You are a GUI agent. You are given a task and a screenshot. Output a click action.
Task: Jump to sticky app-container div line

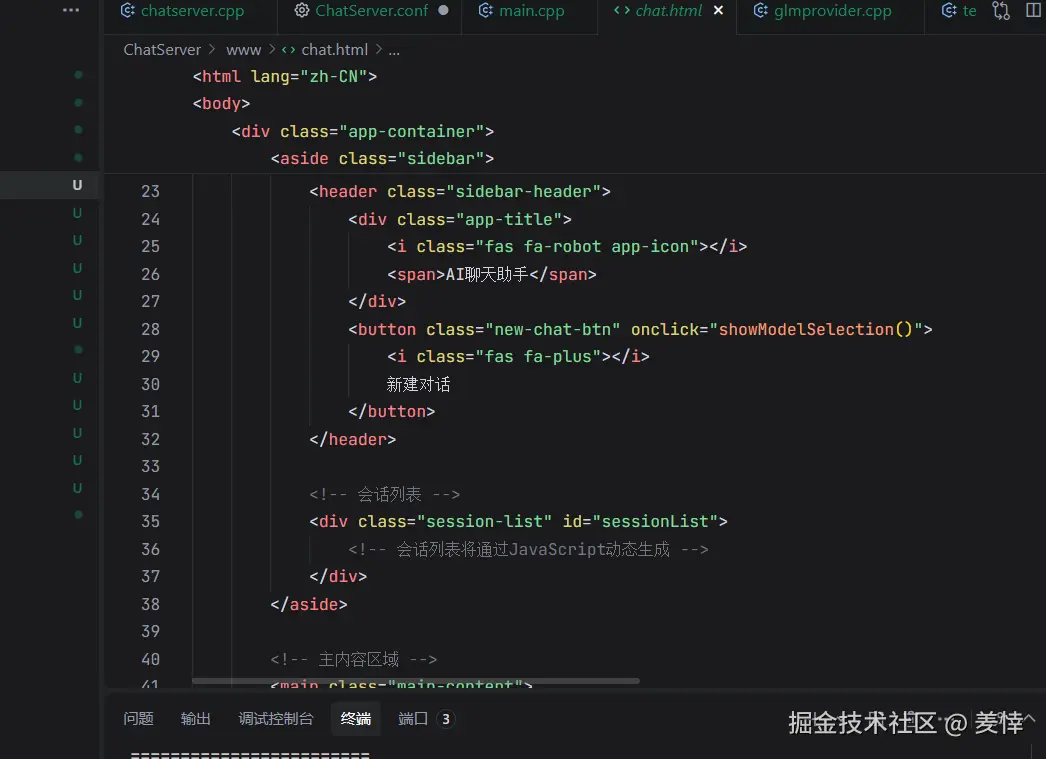pos(363,131)
